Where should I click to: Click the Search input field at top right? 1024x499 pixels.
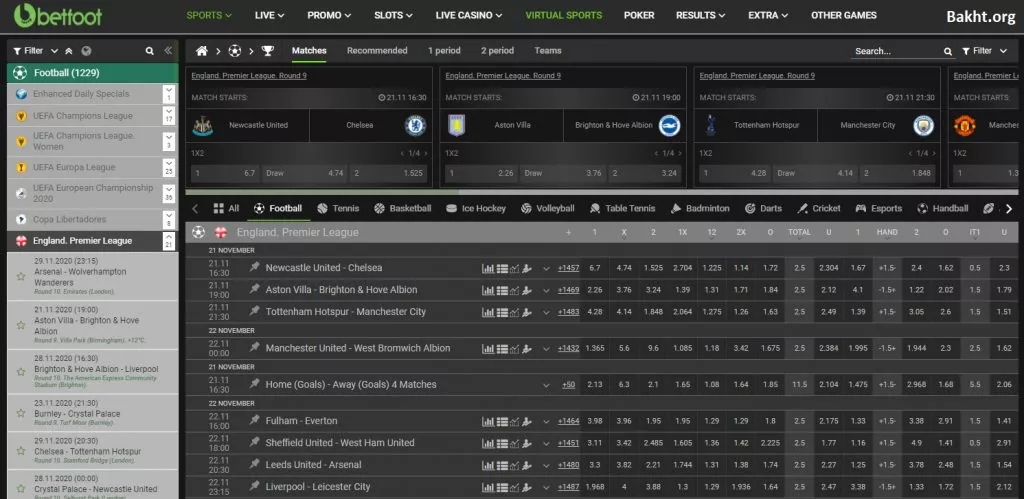(895, 51)
